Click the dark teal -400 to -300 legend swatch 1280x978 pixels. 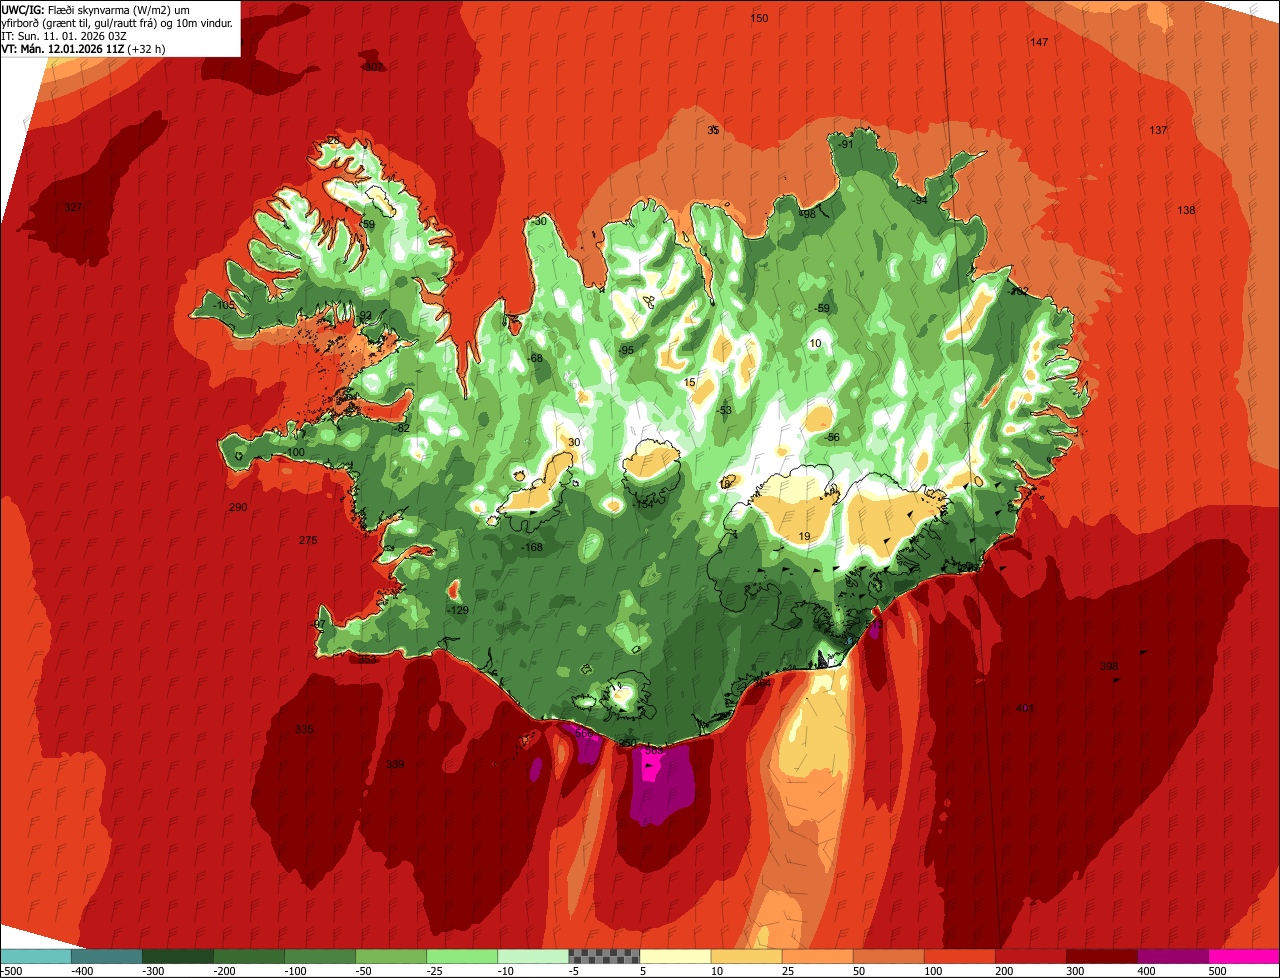pos(107,956)
